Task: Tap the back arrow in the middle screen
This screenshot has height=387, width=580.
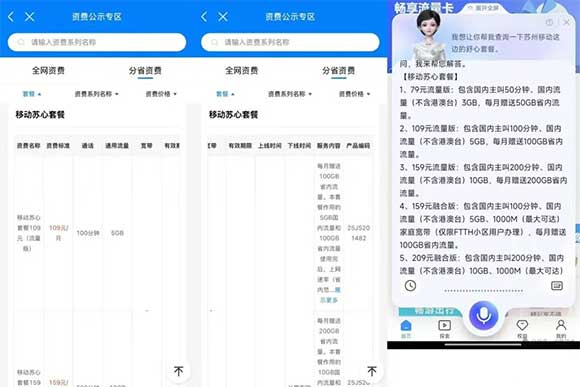Action: click(204, 17)
